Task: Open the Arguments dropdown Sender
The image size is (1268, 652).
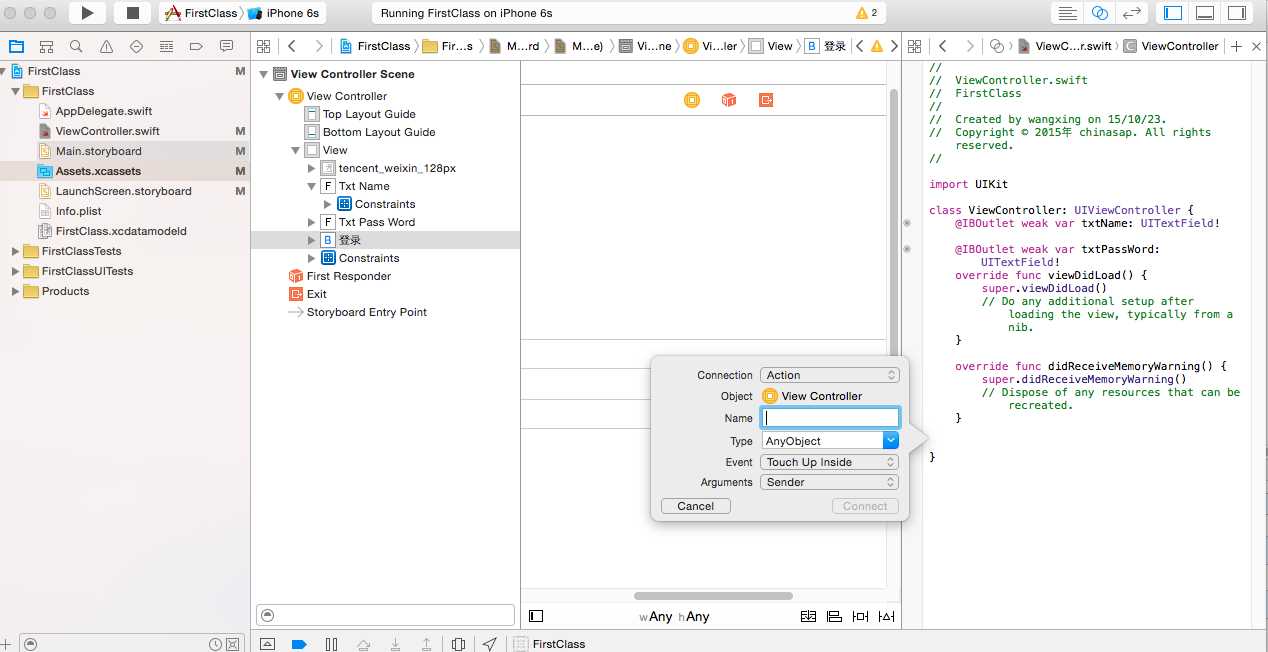Action: [829, 482]
